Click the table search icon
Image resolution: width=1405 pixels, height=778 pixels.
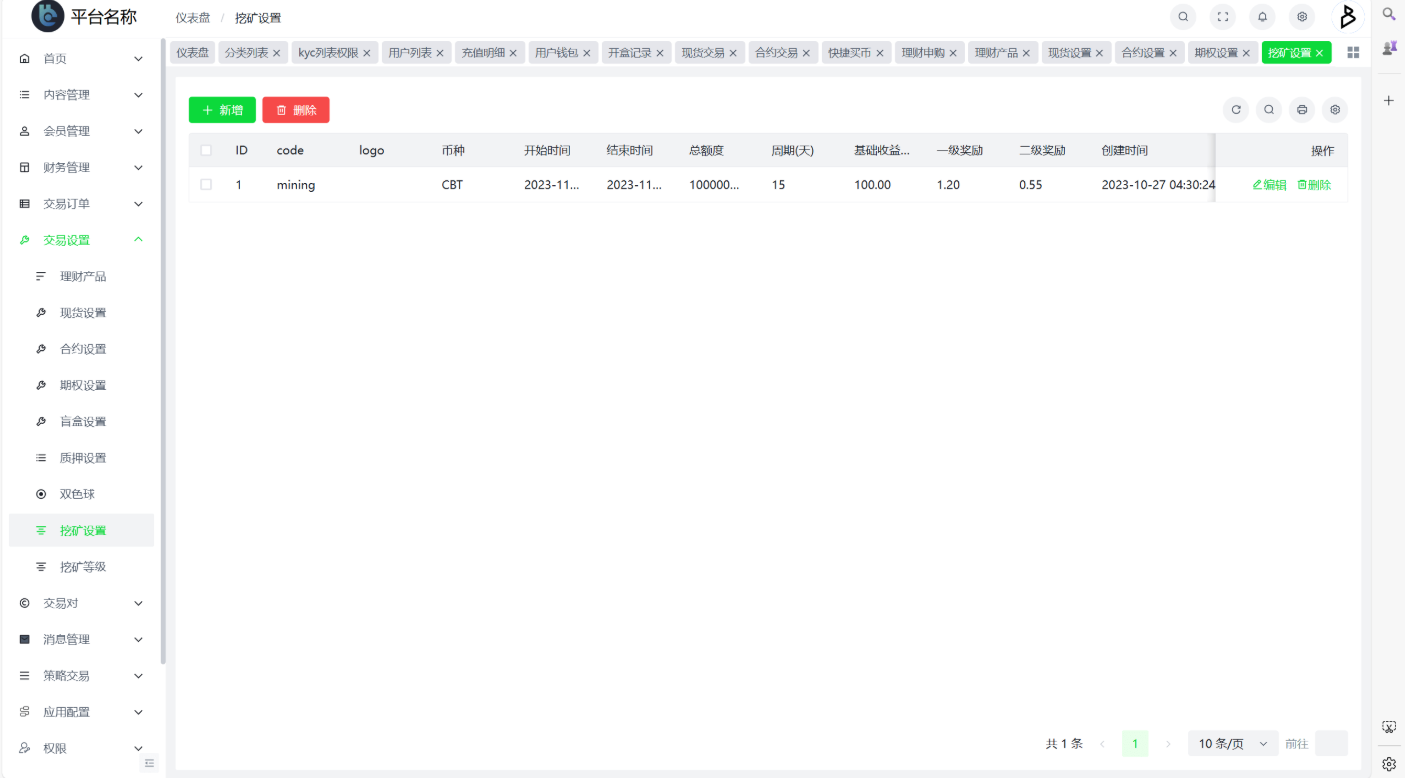(x=1269, y=110)
